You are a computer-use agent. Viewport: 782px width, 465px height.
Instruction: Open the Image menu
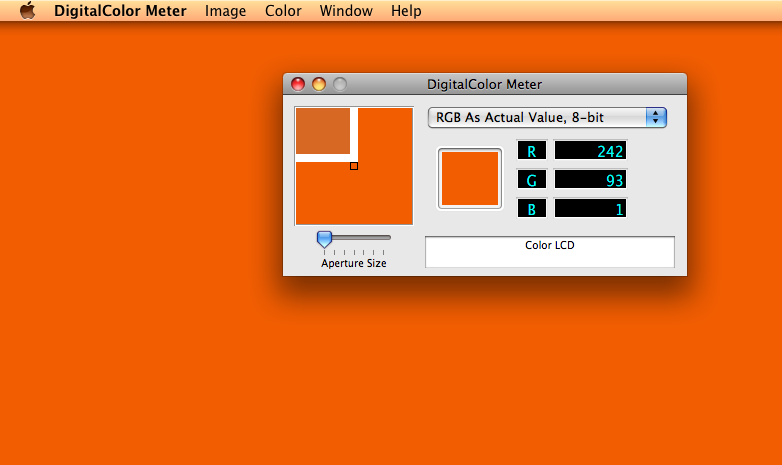[225, 10]
